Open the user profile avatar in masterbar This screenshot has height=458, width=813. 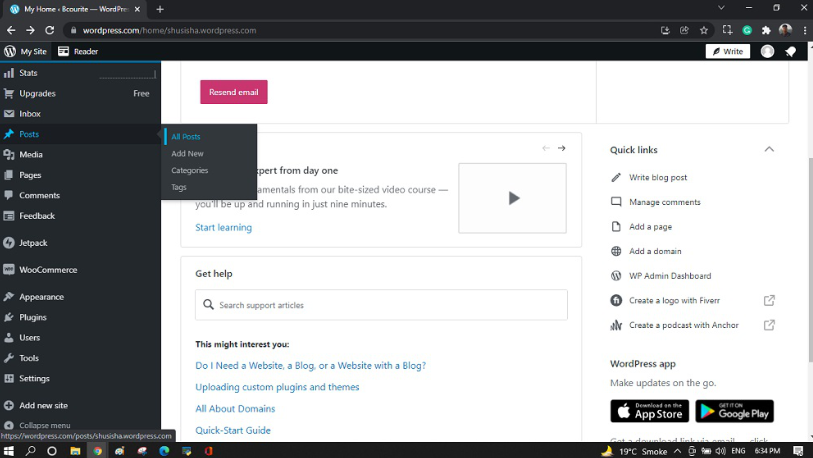point(767,51)
